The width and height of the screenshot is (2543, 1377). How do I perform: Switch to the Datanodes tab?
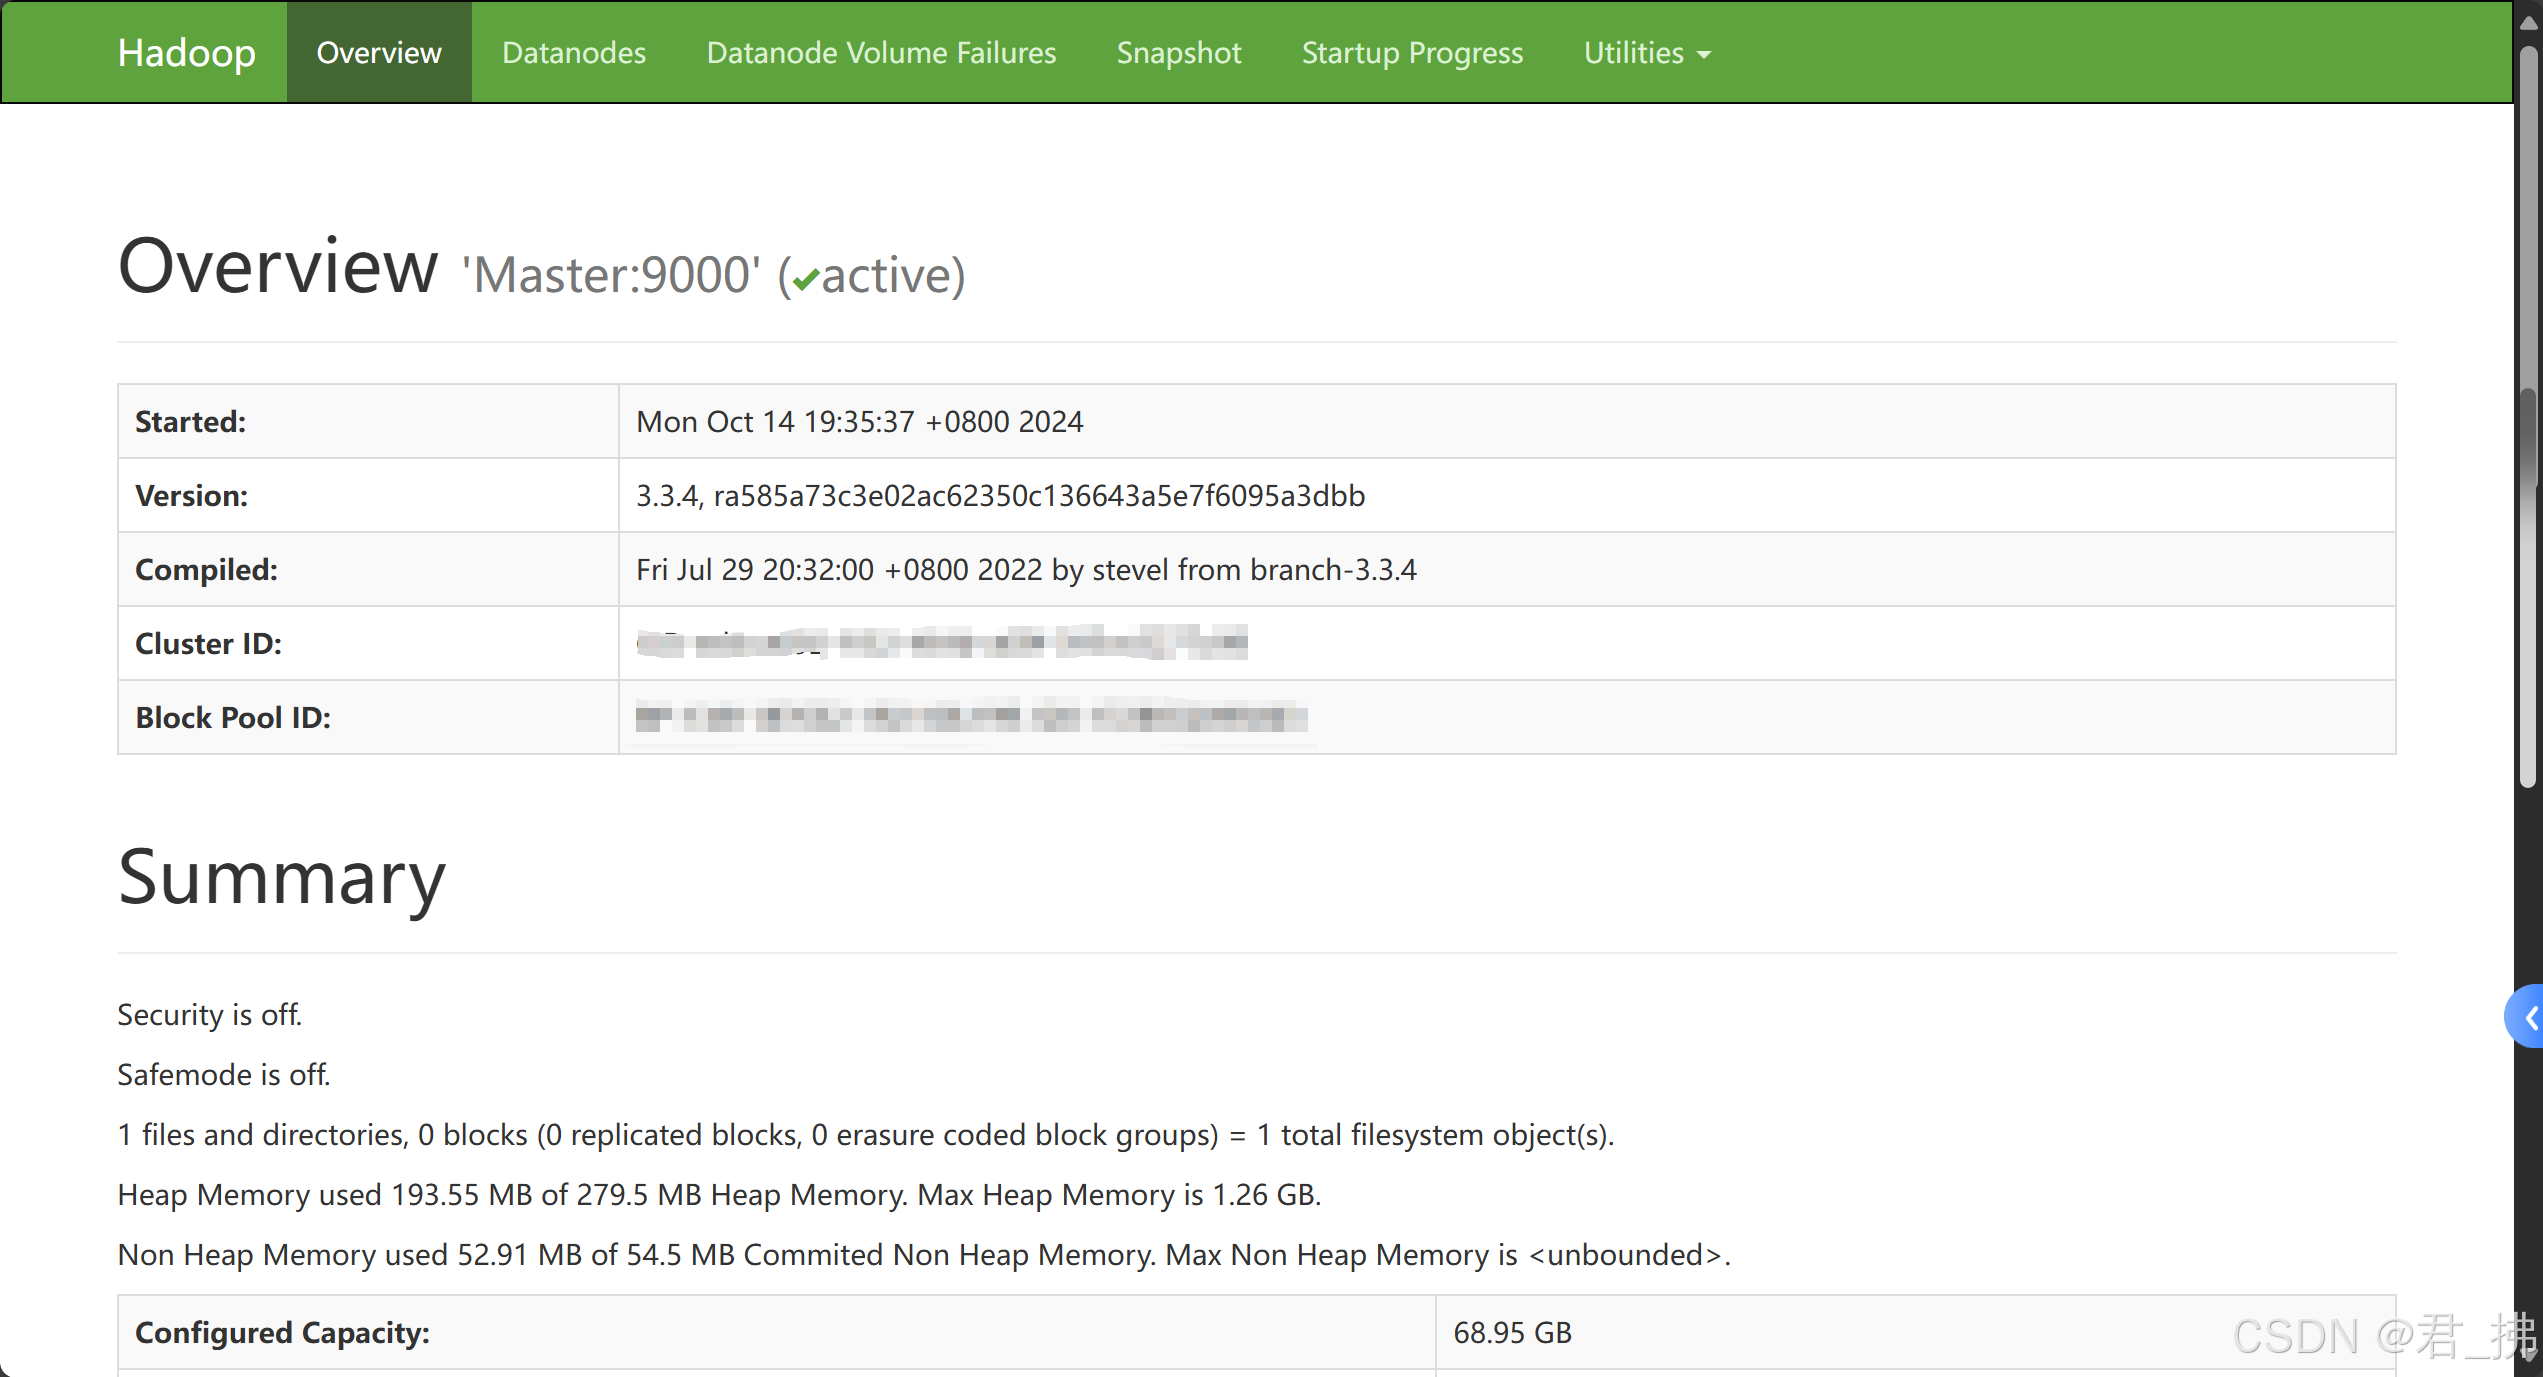coord(574,53)
